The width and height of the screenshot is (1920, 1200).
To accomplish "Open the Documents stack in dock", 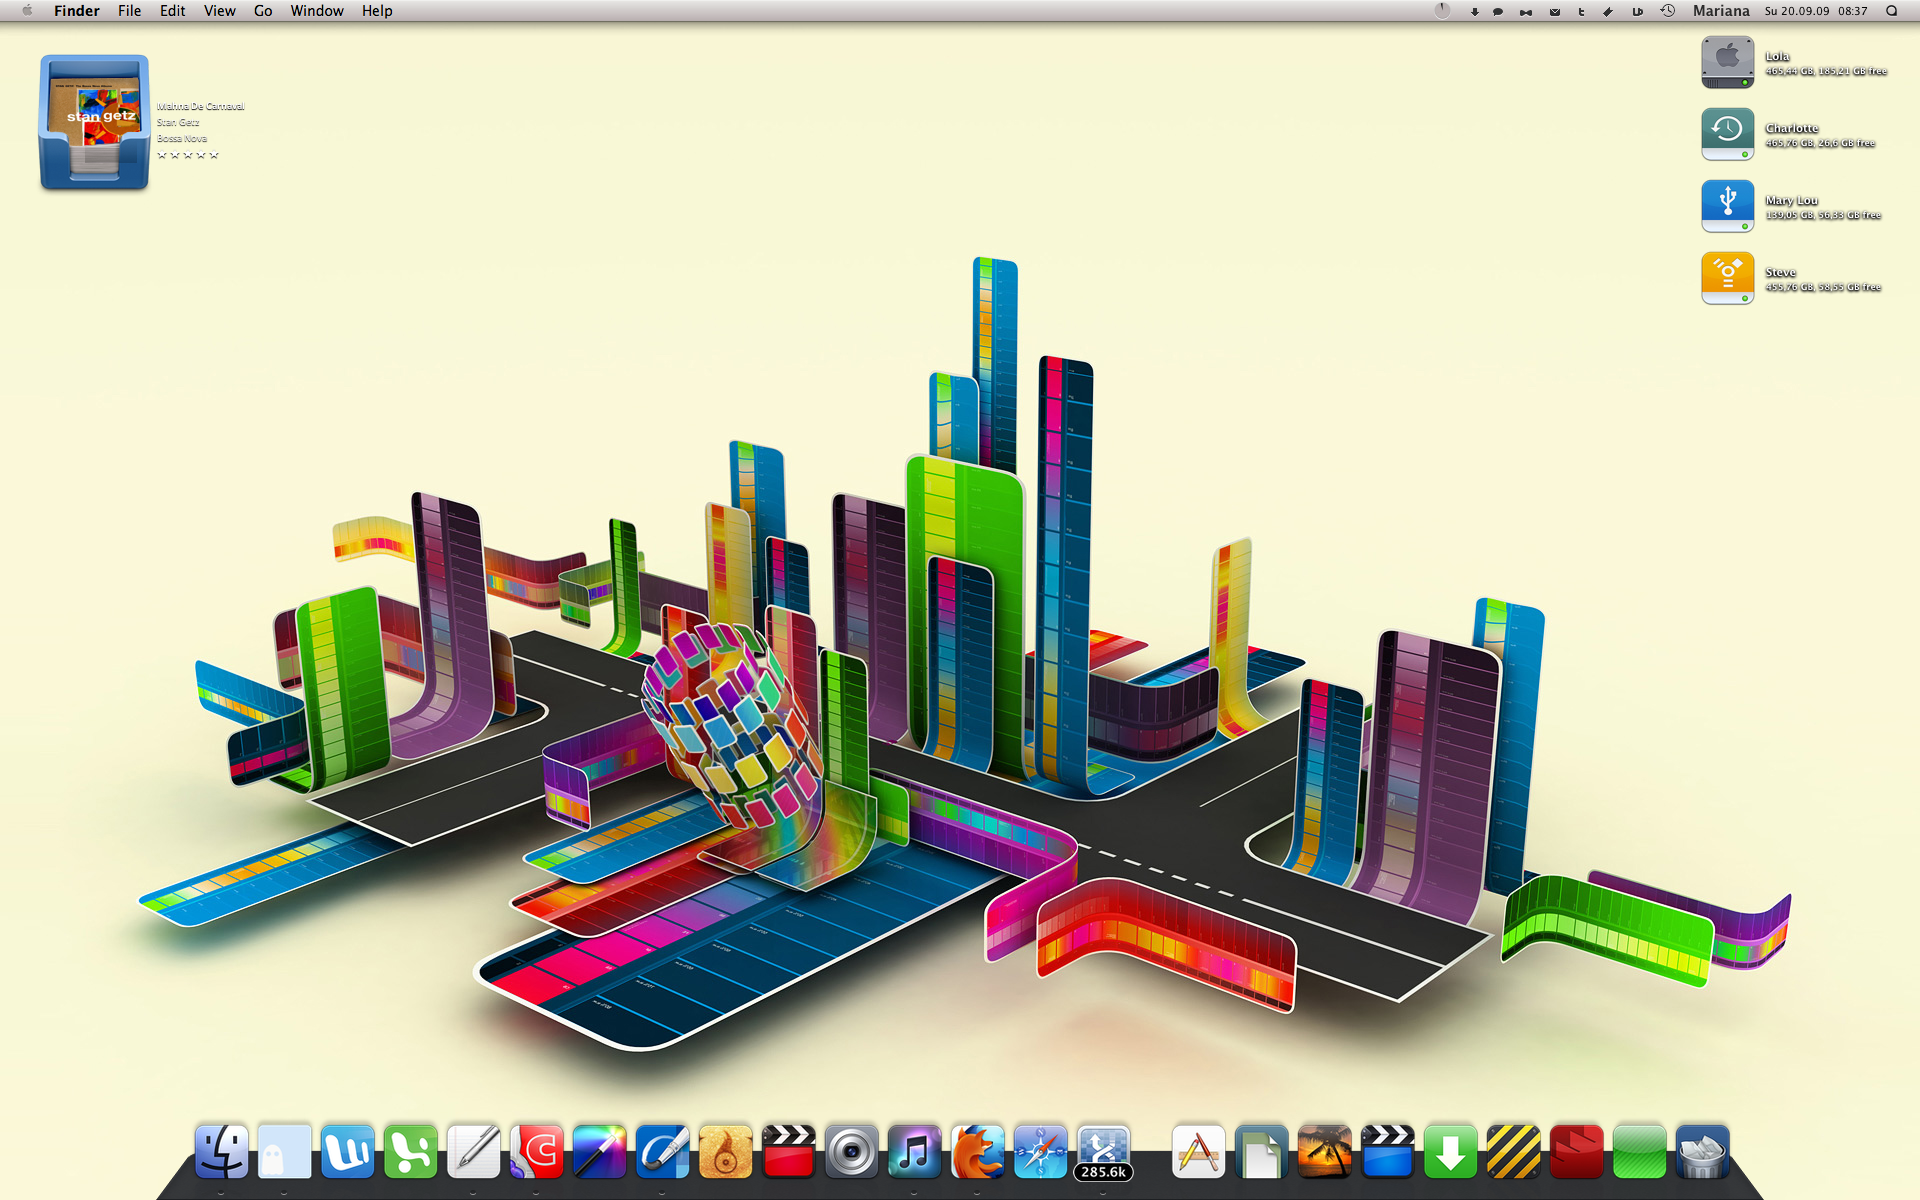I will click(1261, 1152).
